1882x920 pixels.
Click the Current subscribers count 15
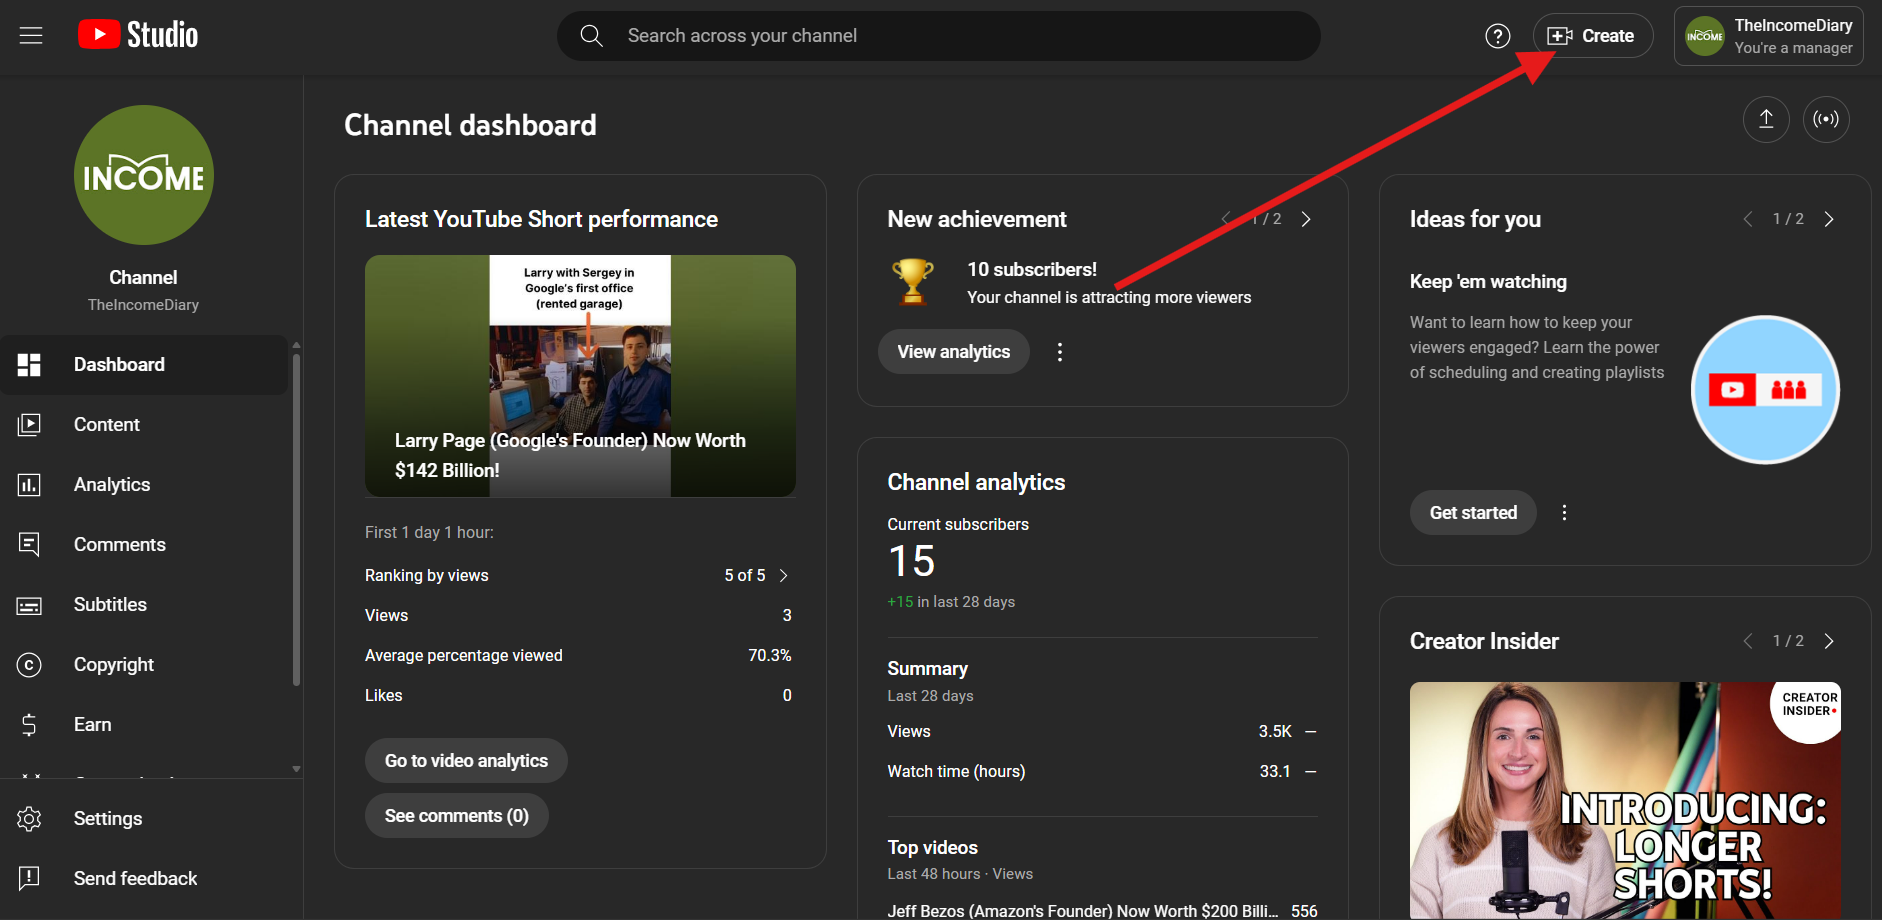coord(912,562)
